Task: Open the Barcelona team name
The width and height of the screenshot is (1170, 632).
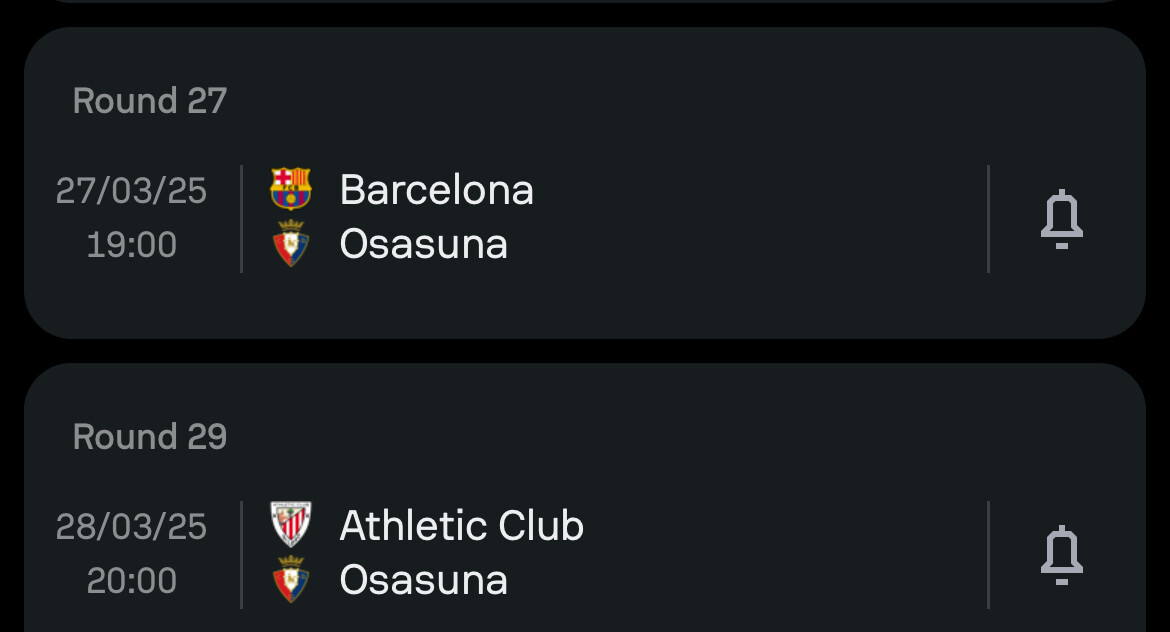Action: [437, 190]
